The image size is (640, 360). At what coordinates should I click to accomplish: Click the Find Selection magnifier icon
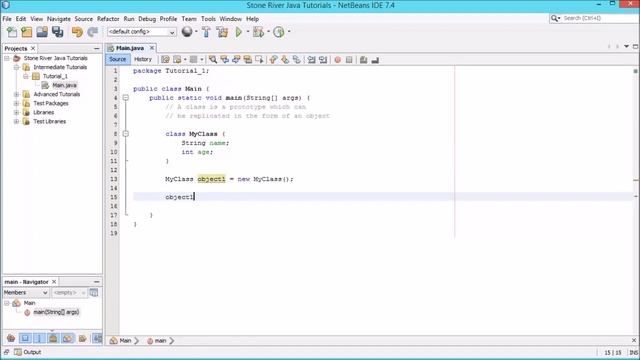point(213,60)
